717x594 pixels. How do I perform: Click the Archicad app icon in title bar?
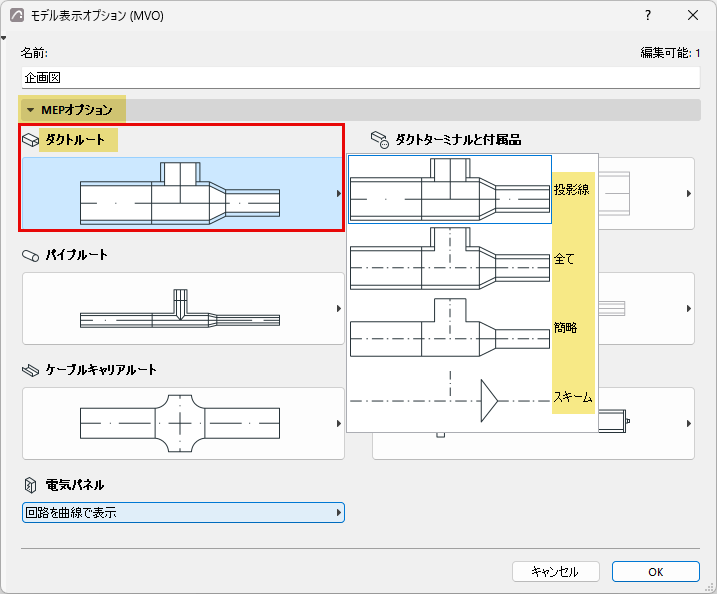tap(17, 15)
